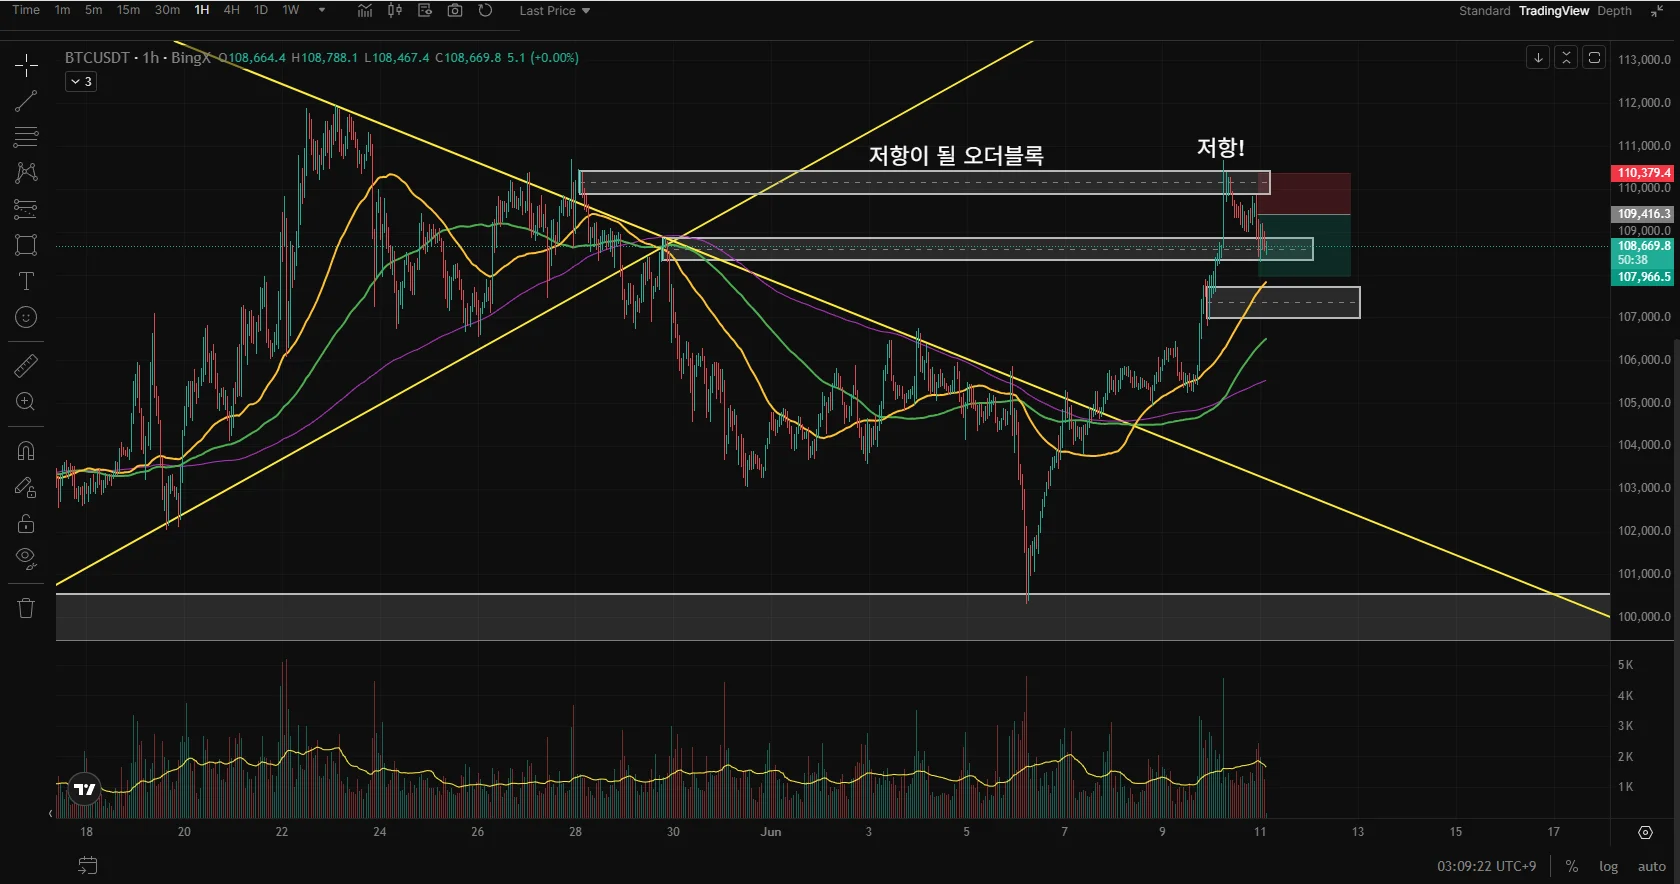Toggle lock all drawing tools
Screen dimensions: 1680x884
click(x=26, y=523)
